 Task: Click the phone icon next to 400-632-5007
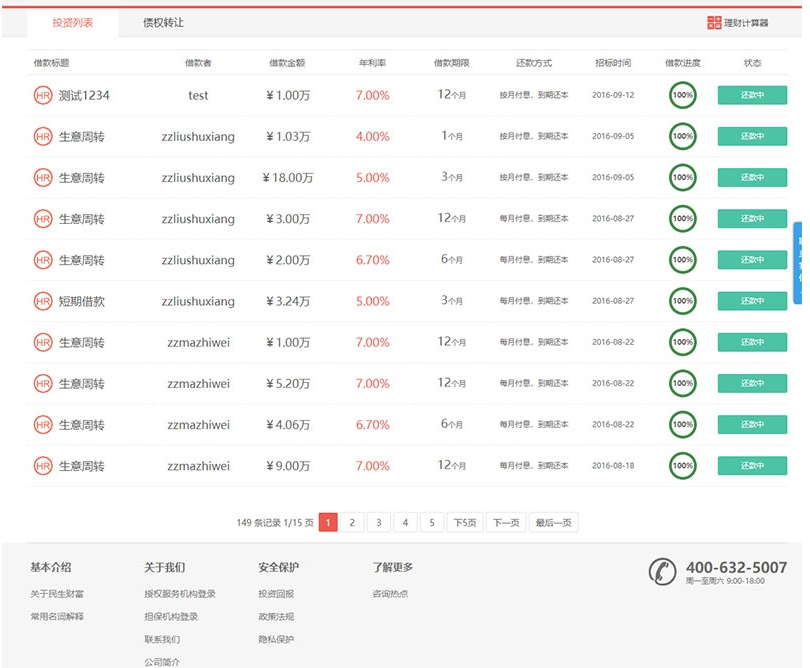[662, 571]
